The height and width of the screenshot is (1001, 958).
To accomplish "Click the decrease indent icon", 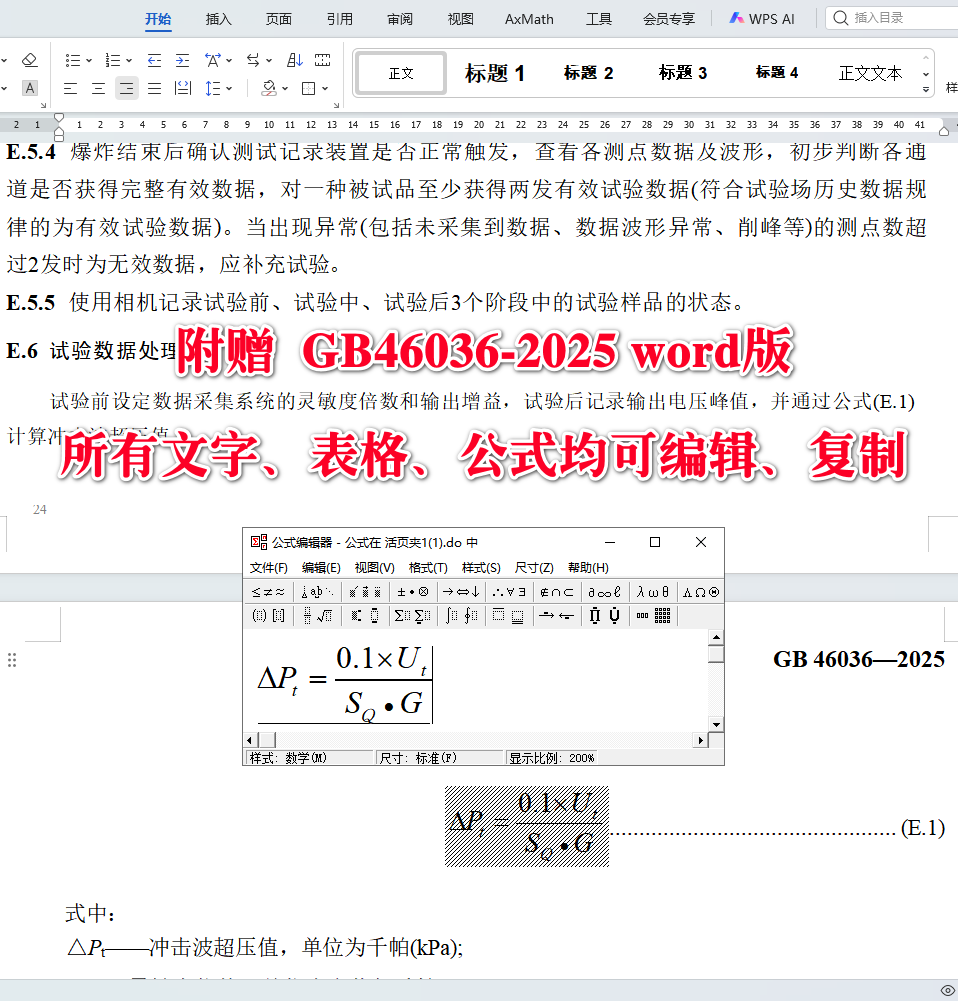I will [155, 59].
